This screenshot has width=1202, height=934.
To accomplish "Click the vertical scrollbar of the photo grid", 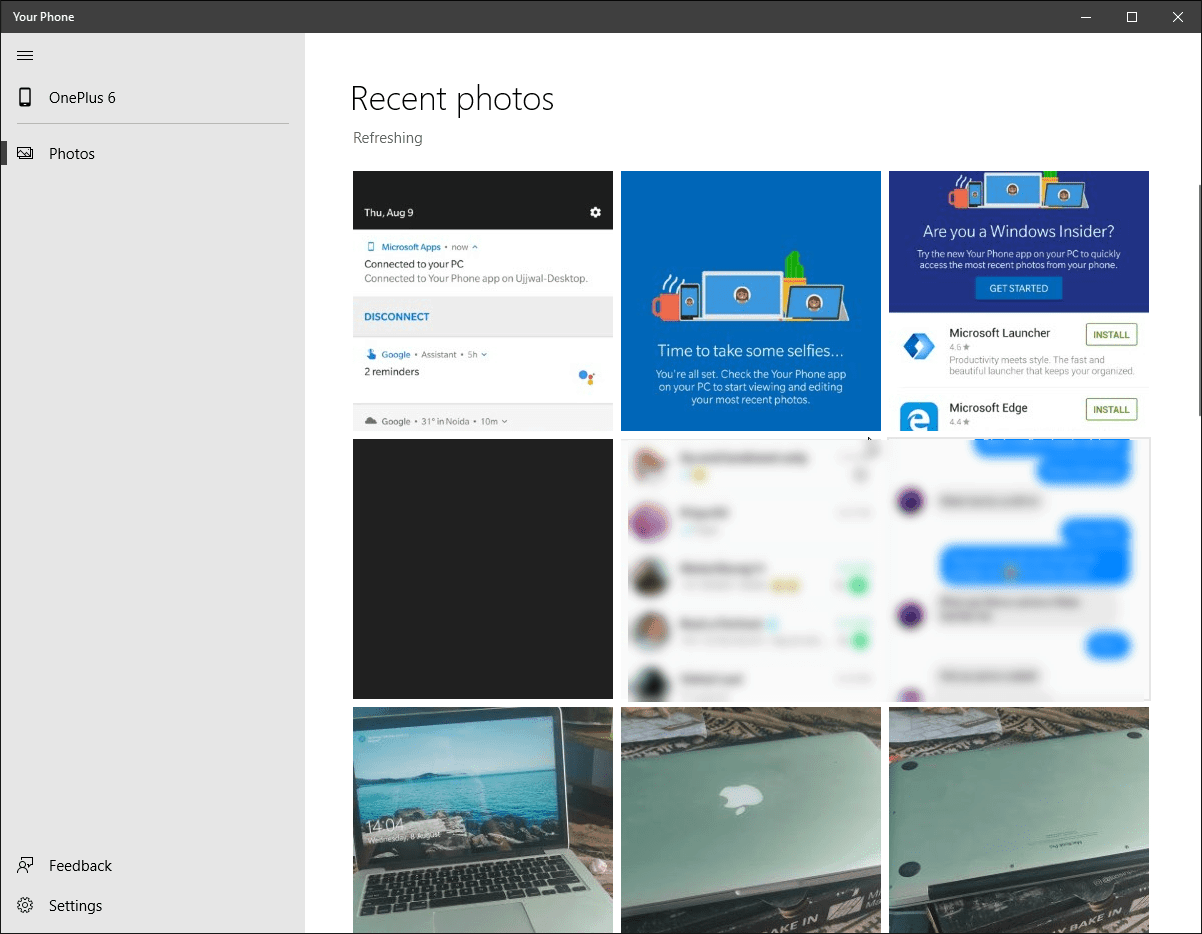I will coord(1198,300).
